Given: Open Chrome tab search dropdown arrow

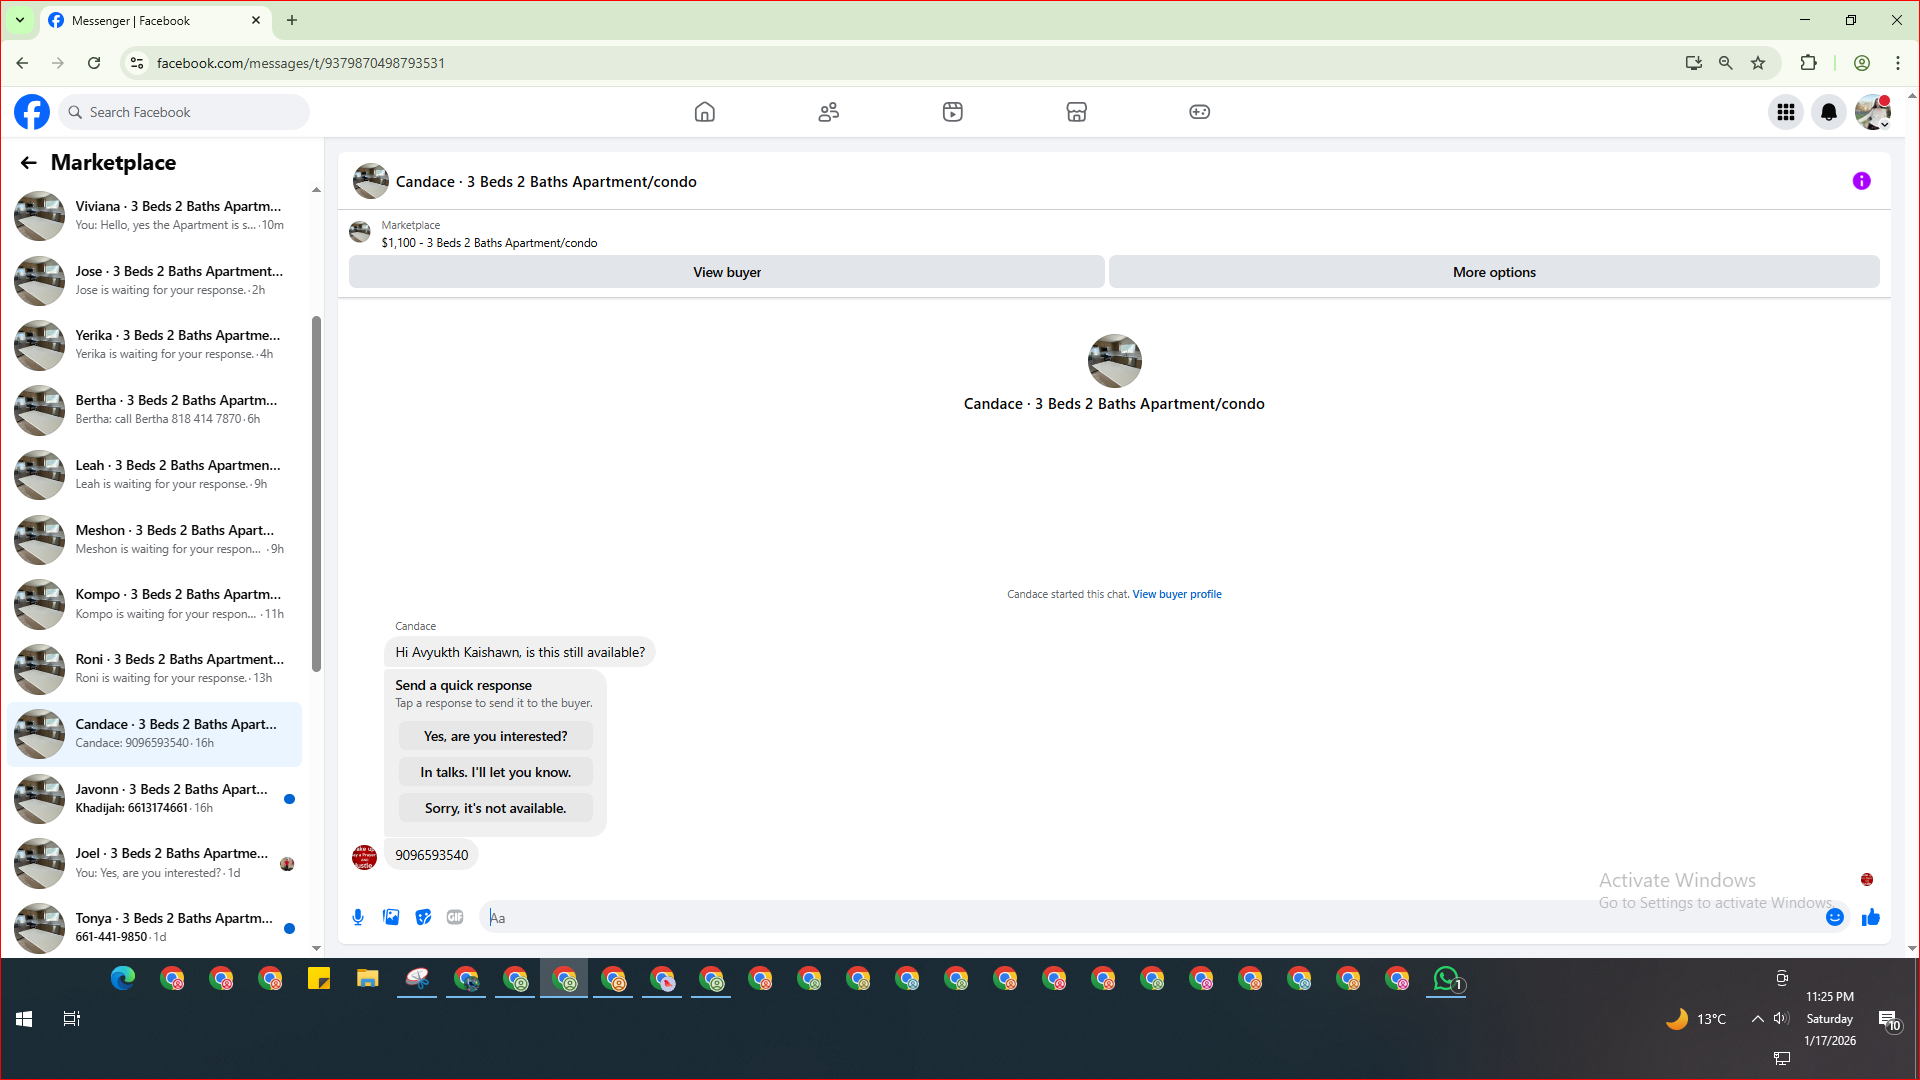Looking at the screenshot, I should click(x=19, y=20).
